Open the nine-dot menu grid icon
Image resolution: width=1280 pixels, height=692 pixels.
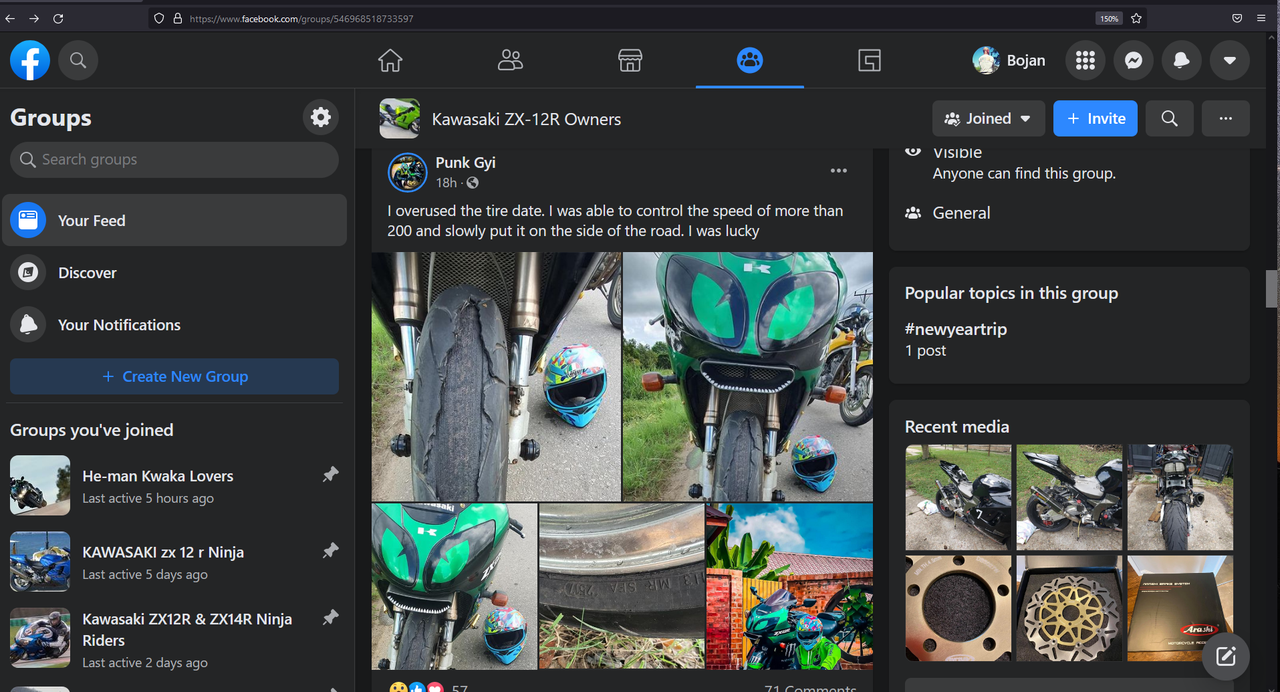coord(1085,61)
